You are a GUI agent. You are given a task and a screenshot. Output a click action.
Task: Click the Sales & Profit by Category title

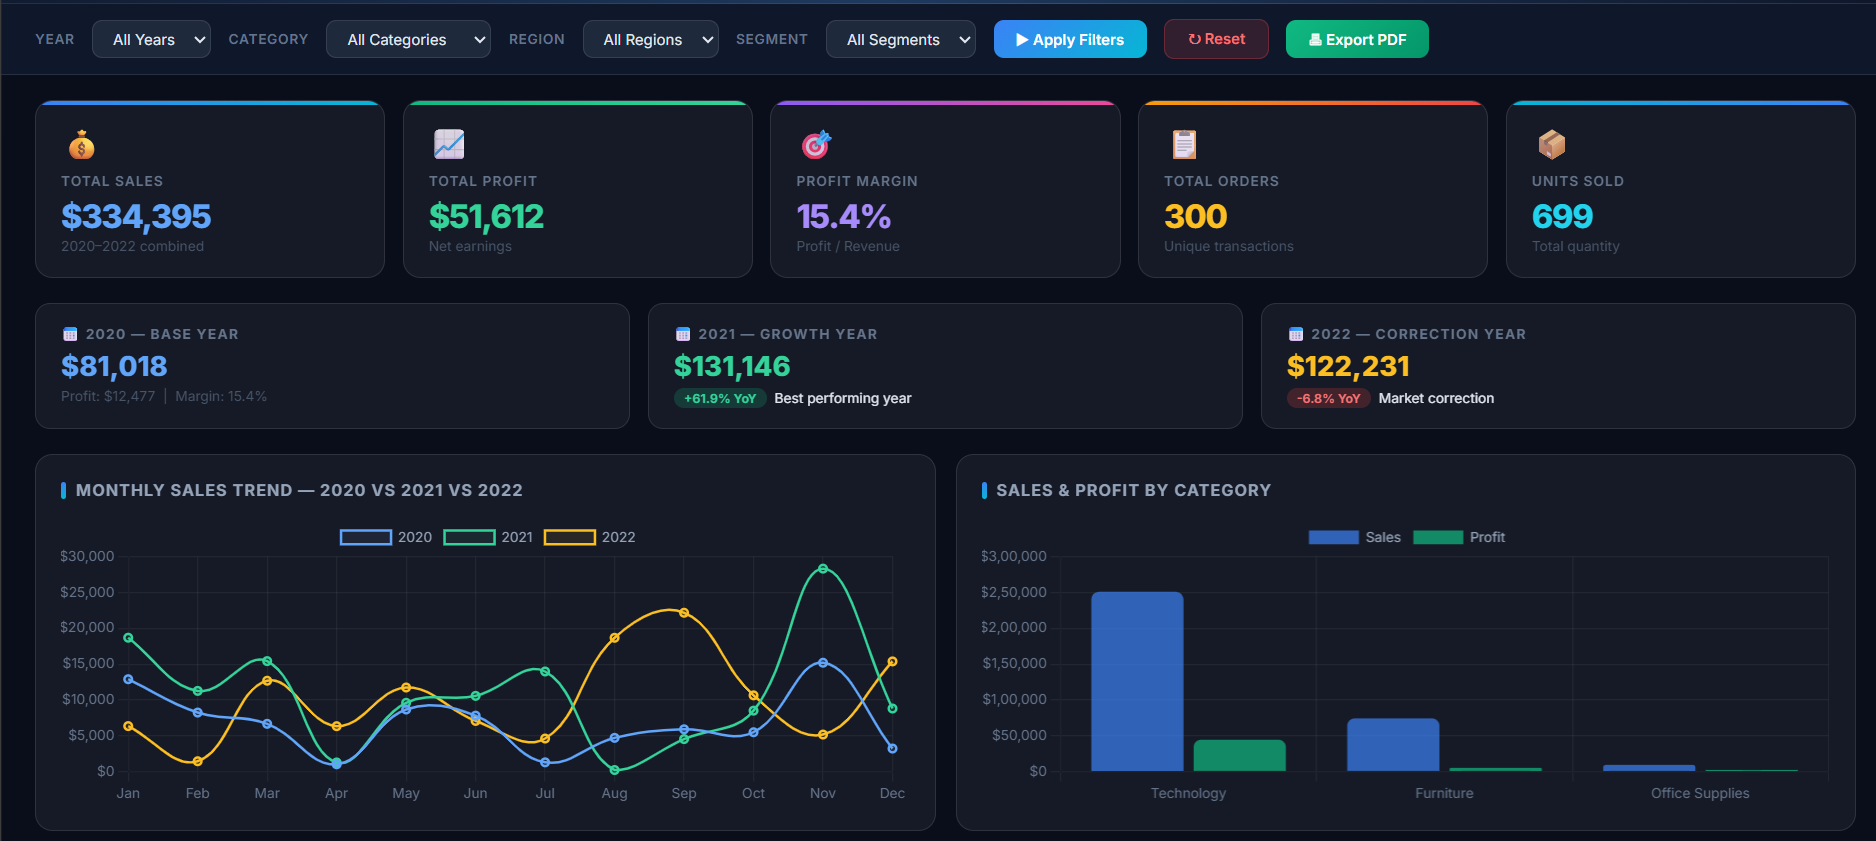click(x=1133, y=490)
